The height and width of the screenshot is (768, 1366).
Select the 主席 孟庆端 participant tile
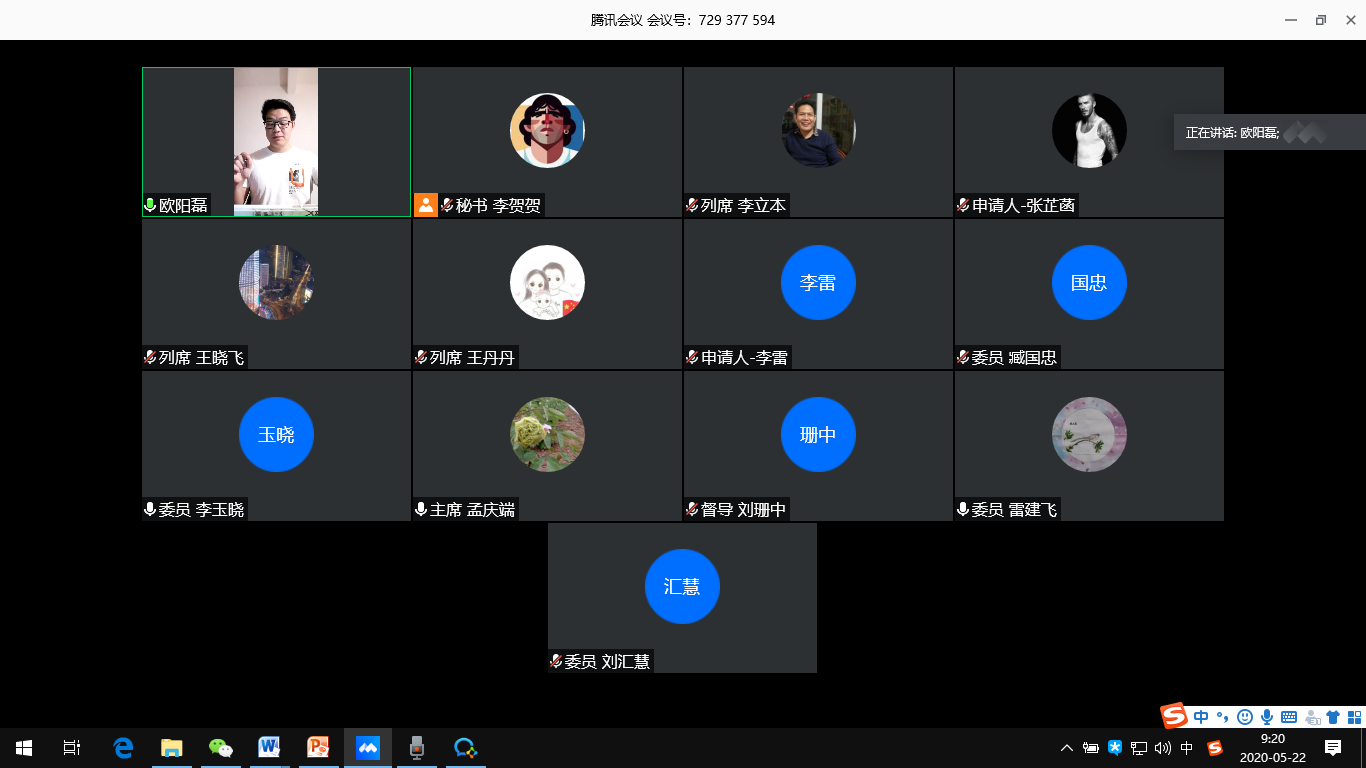tap(547, 446)
